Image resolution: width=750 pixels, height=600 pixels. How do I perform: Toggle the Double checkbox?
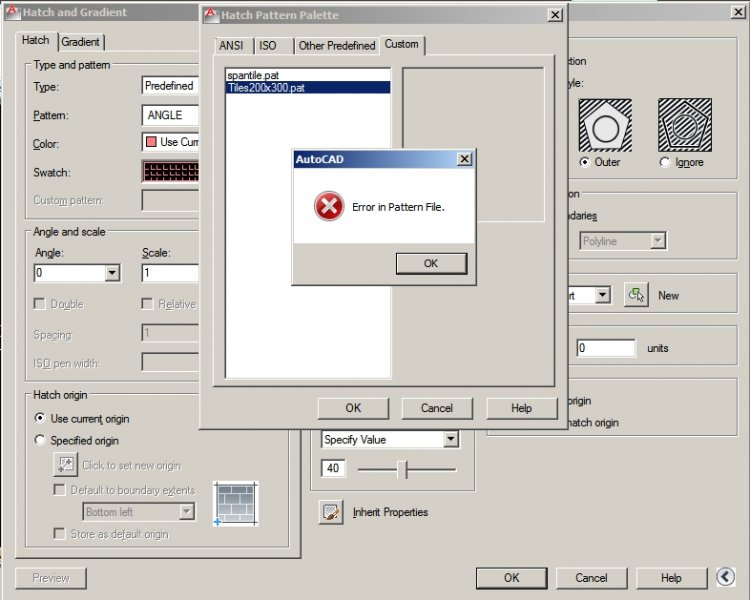tap(40, 304)
